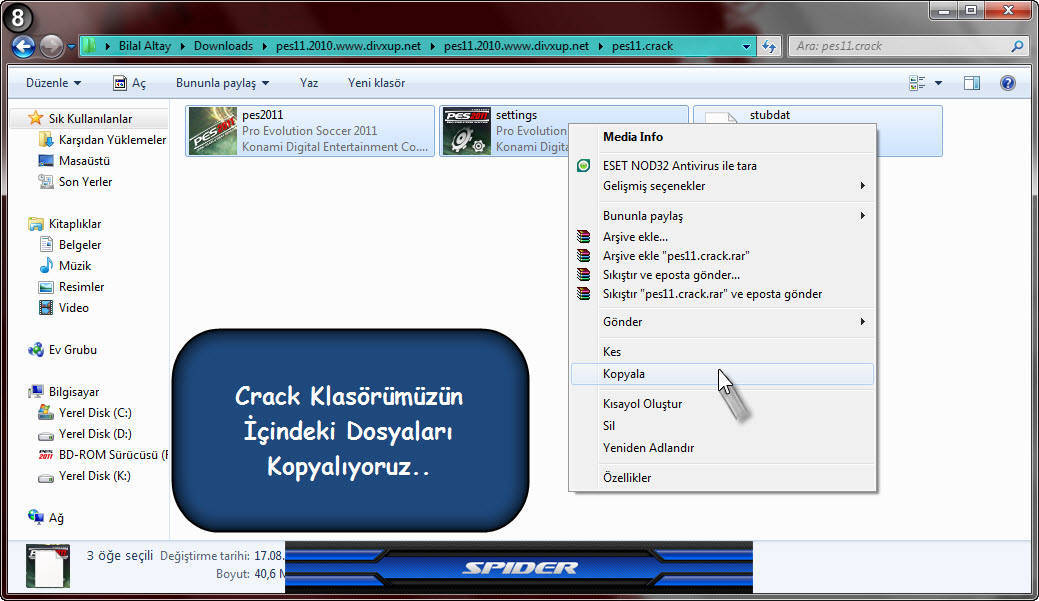Open Son Yerler in the sidebar
The height and width of the screenshot is (601, 1039).
click(x=76, y=182)
